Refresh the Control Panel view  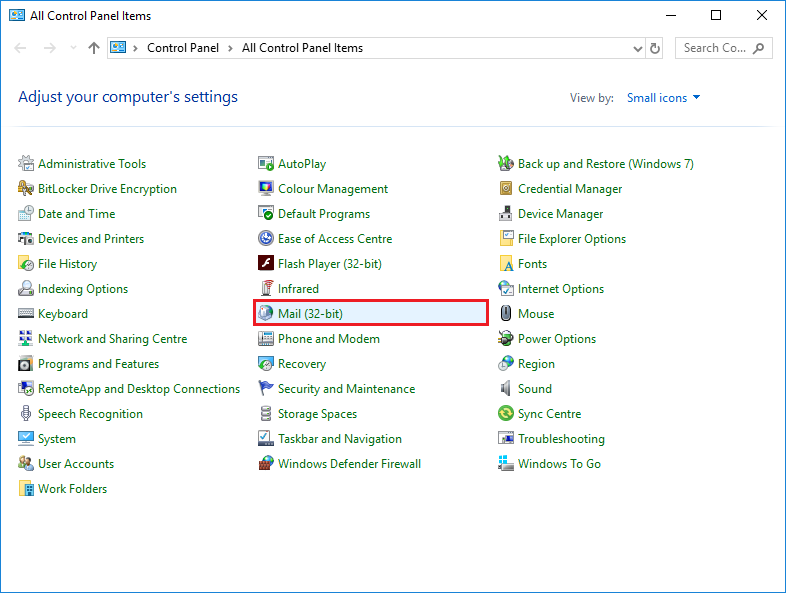[x=655, y=48]
